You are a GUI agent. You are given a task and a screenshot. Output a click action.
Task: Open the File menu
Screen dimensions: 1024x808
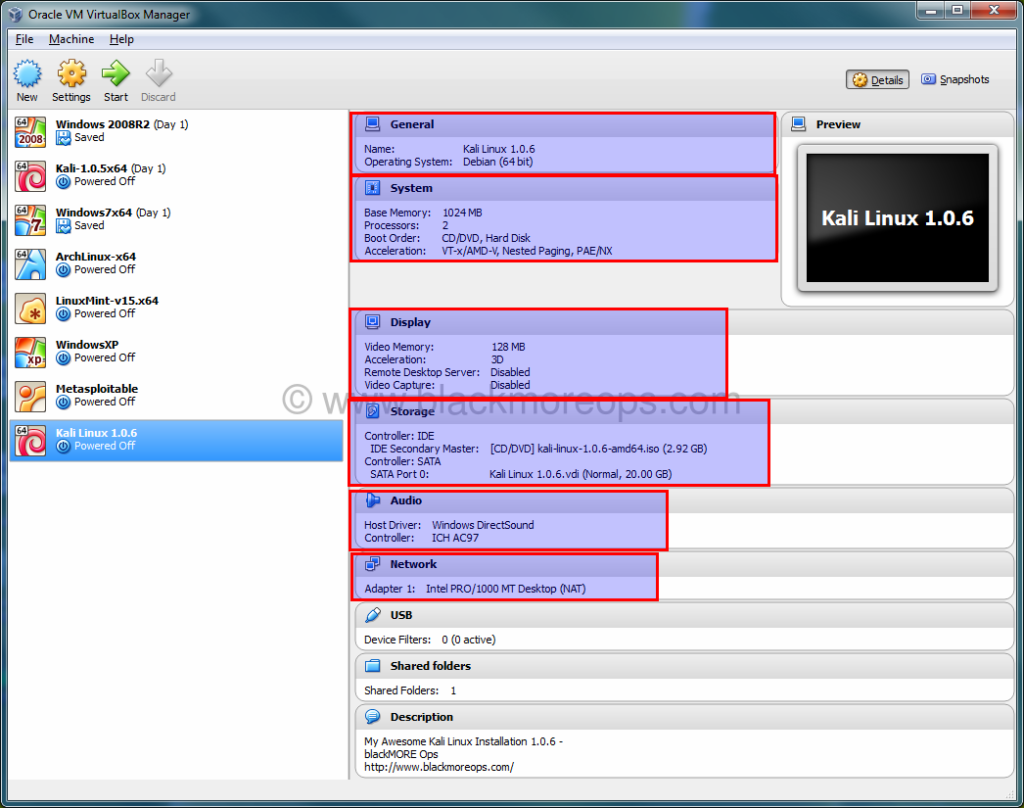click(x=24, y=39)
